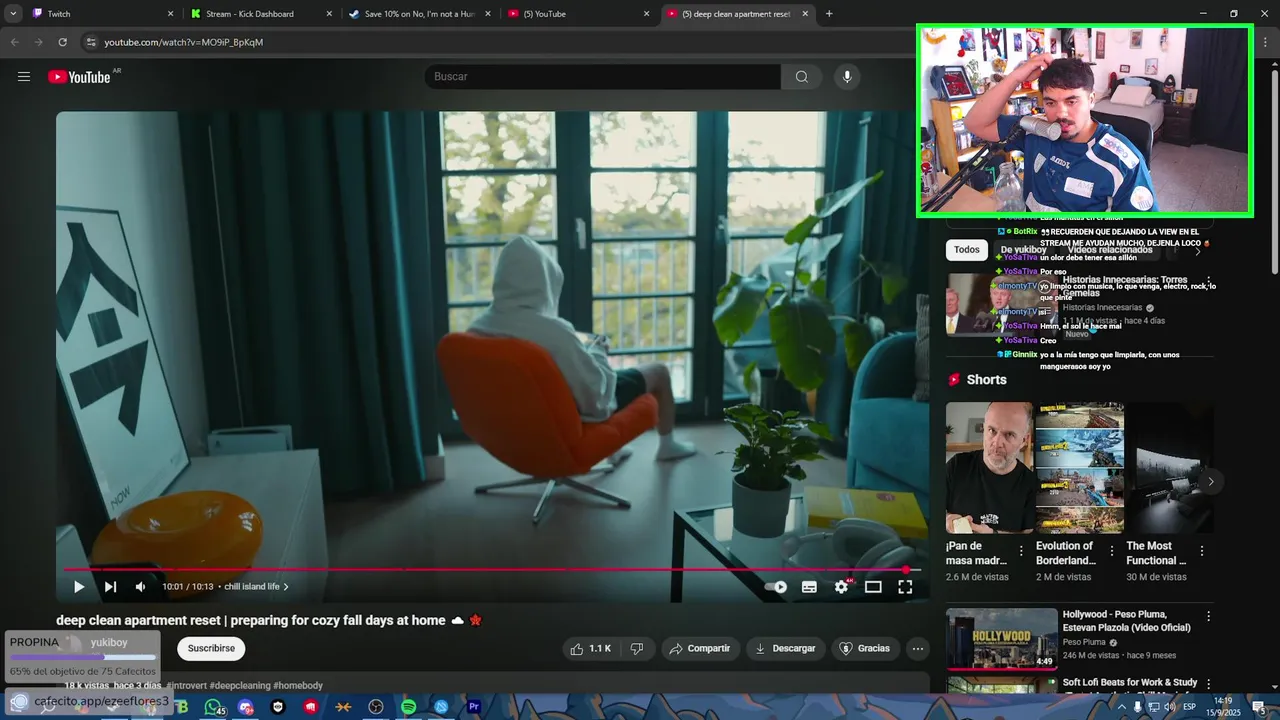Select the Todos filter chip

click(967, 250)
